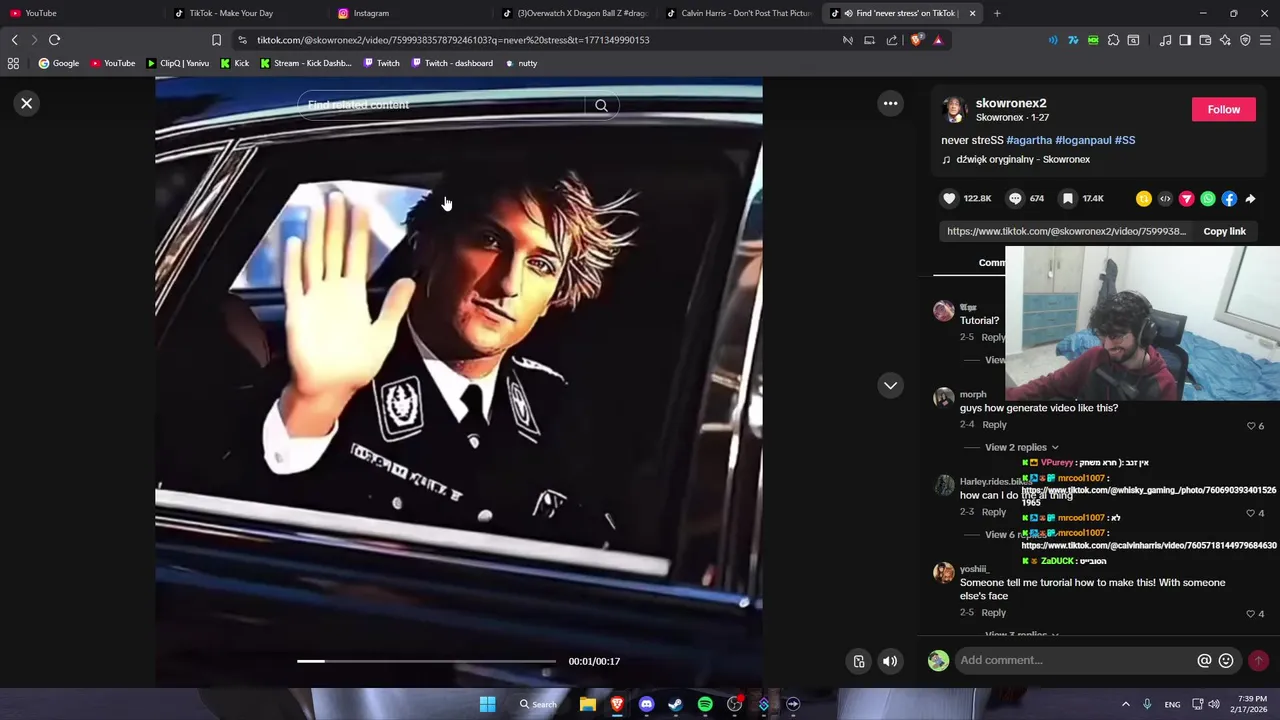The height and width of the screenshot is (720, 1280).
Task: Share the video to WhatsApp
Action: (1208, 199)
